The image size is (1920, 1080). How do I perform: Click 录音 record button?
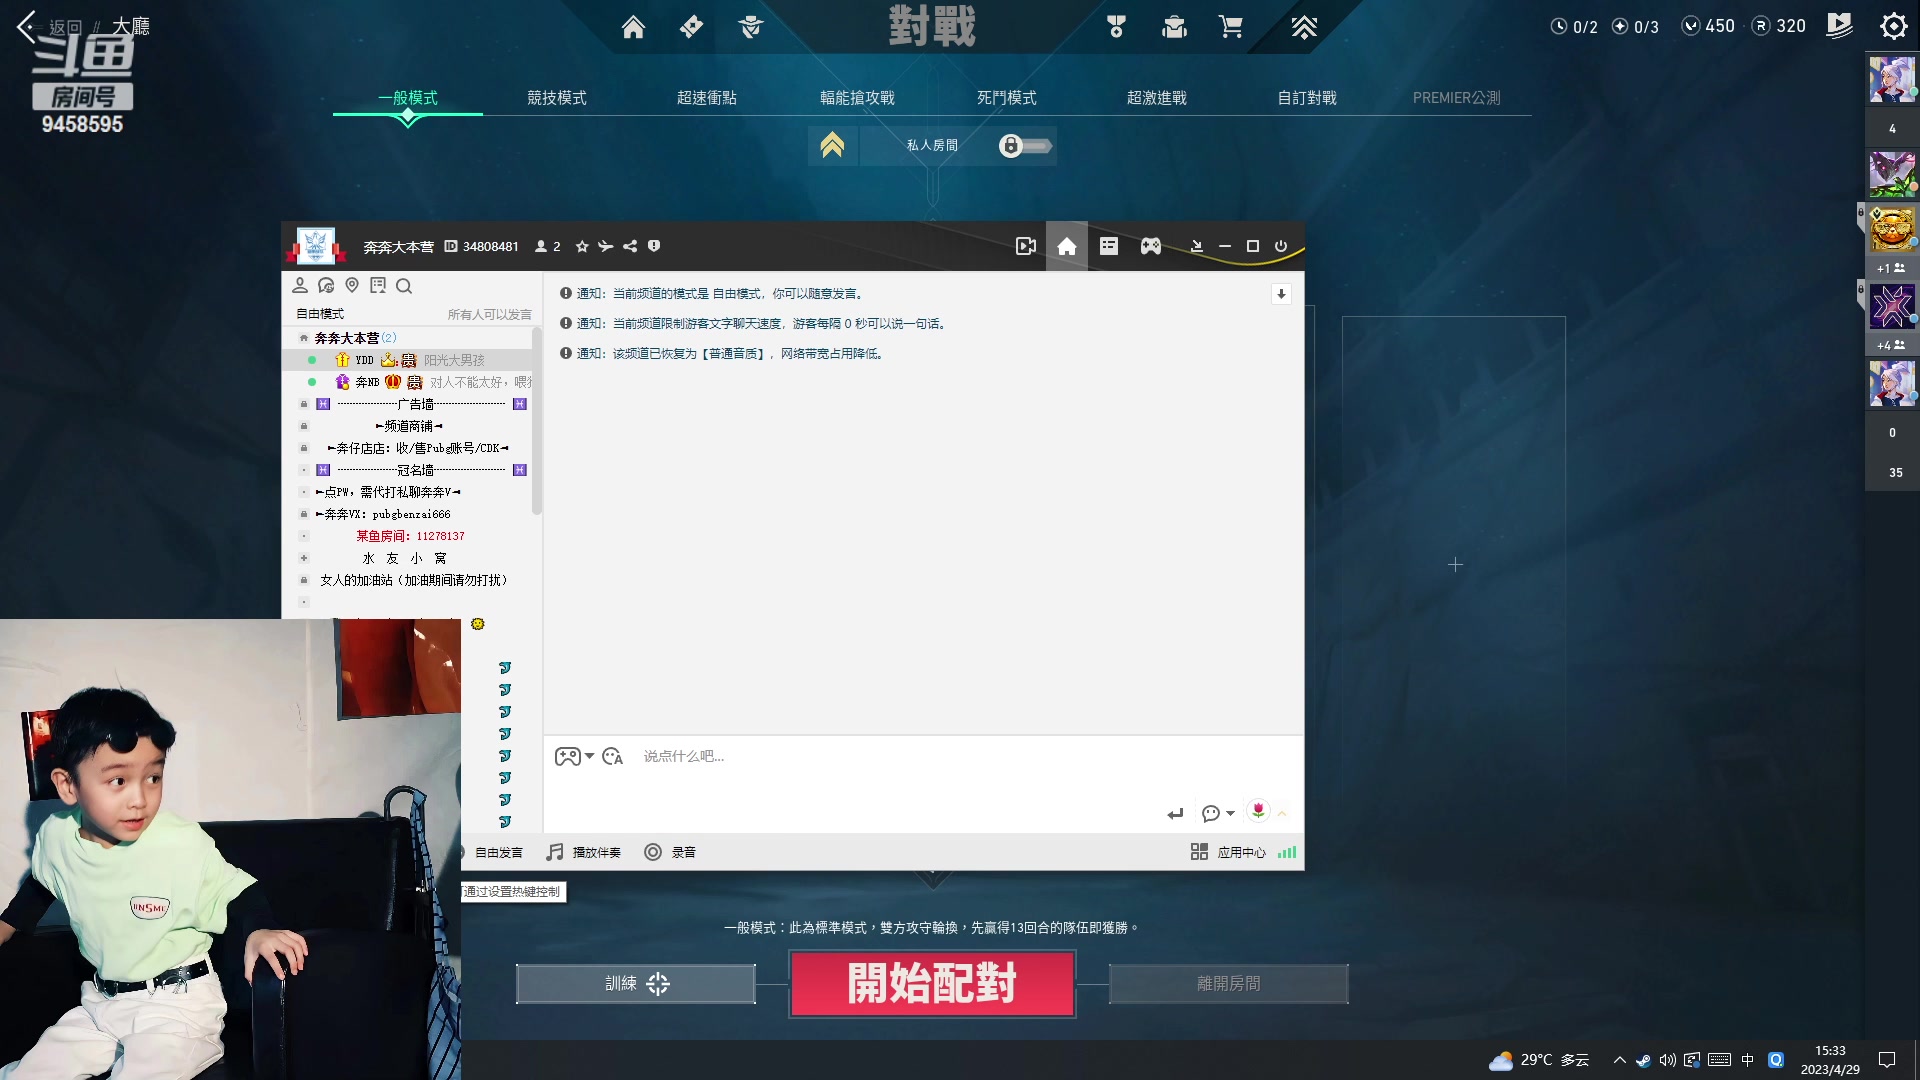[x=670, y=852]
